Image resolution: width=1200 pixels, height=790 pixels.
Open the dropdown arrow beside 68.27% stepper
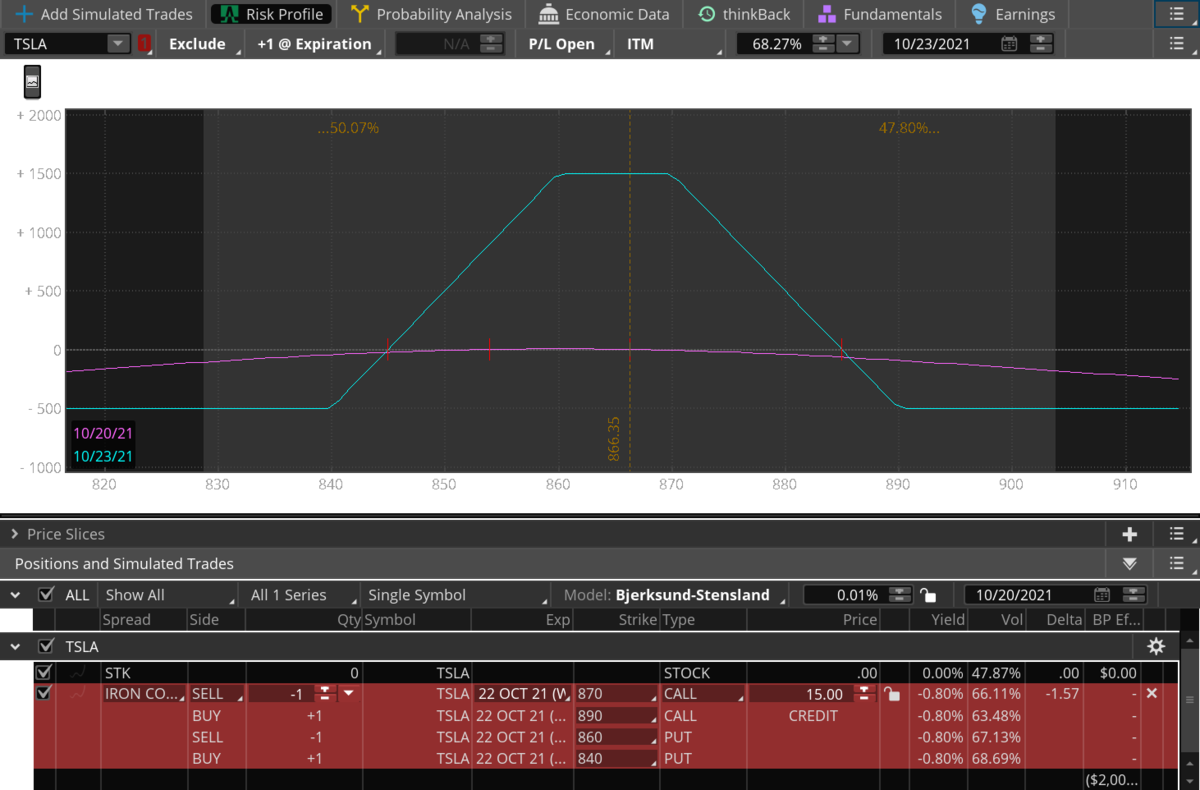click(848, 44)
